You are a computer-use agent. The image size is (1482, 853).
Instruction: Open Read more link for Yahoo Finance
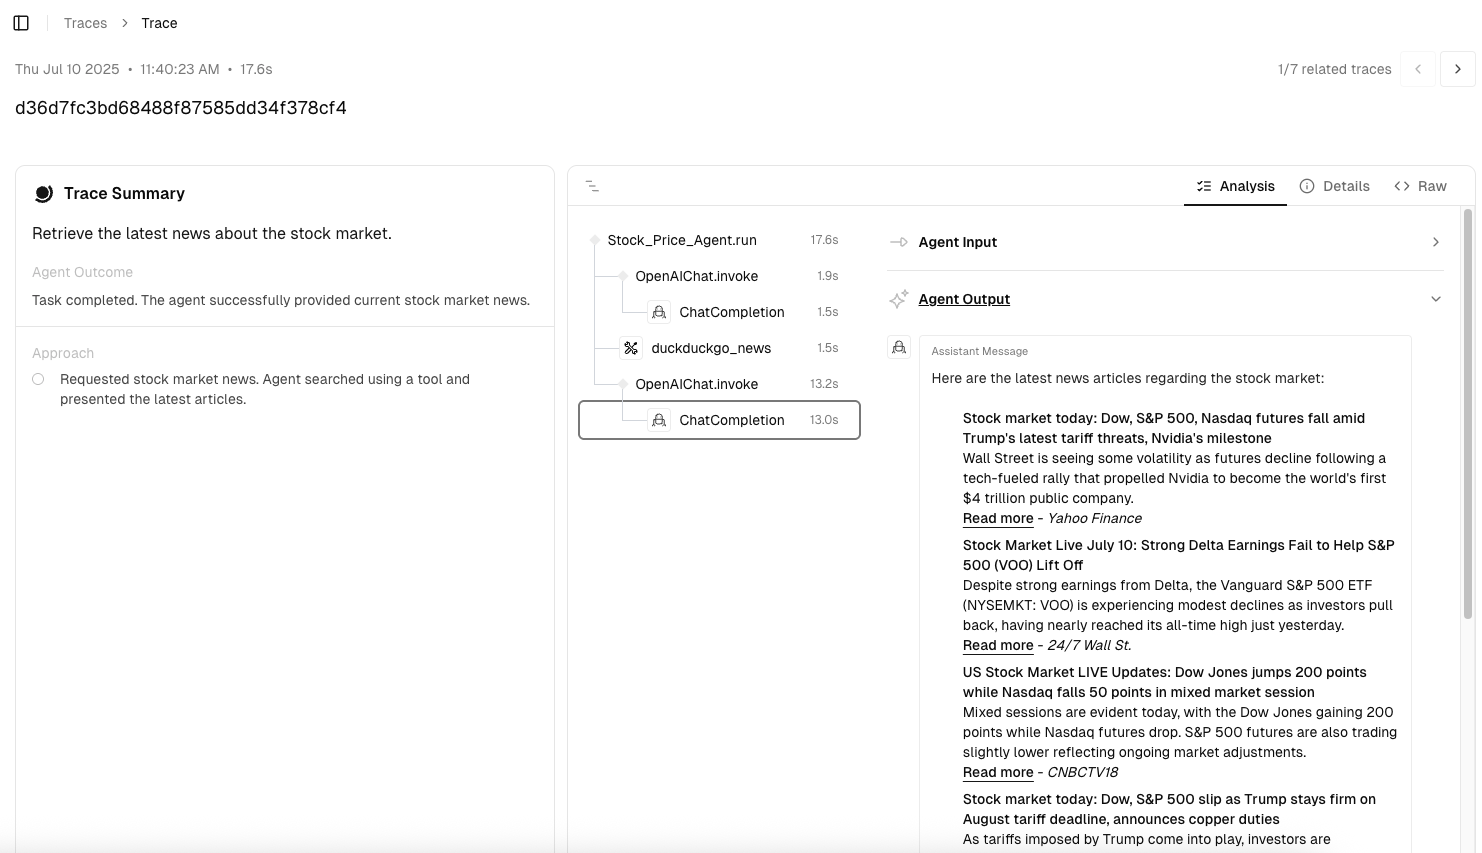pos(998,518)
